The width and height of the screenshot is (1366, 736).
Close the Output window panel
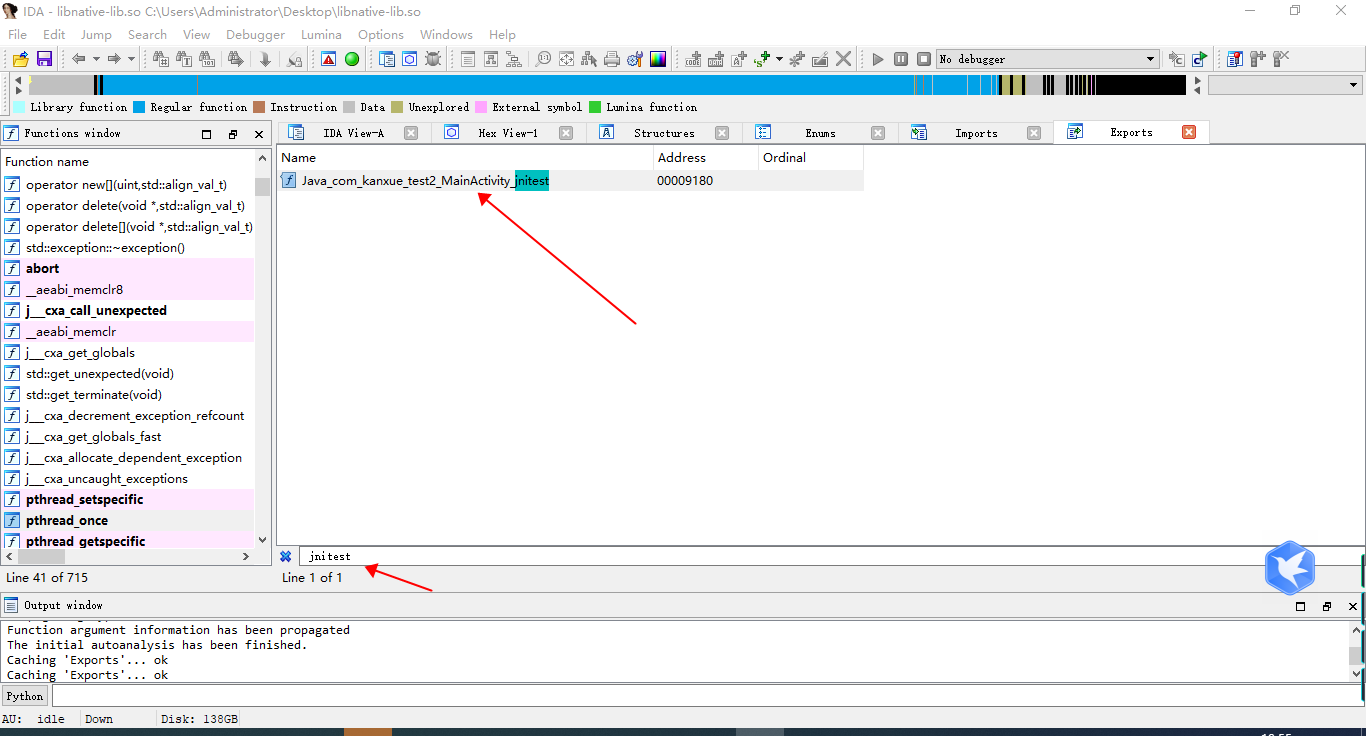pos(1353,606)
